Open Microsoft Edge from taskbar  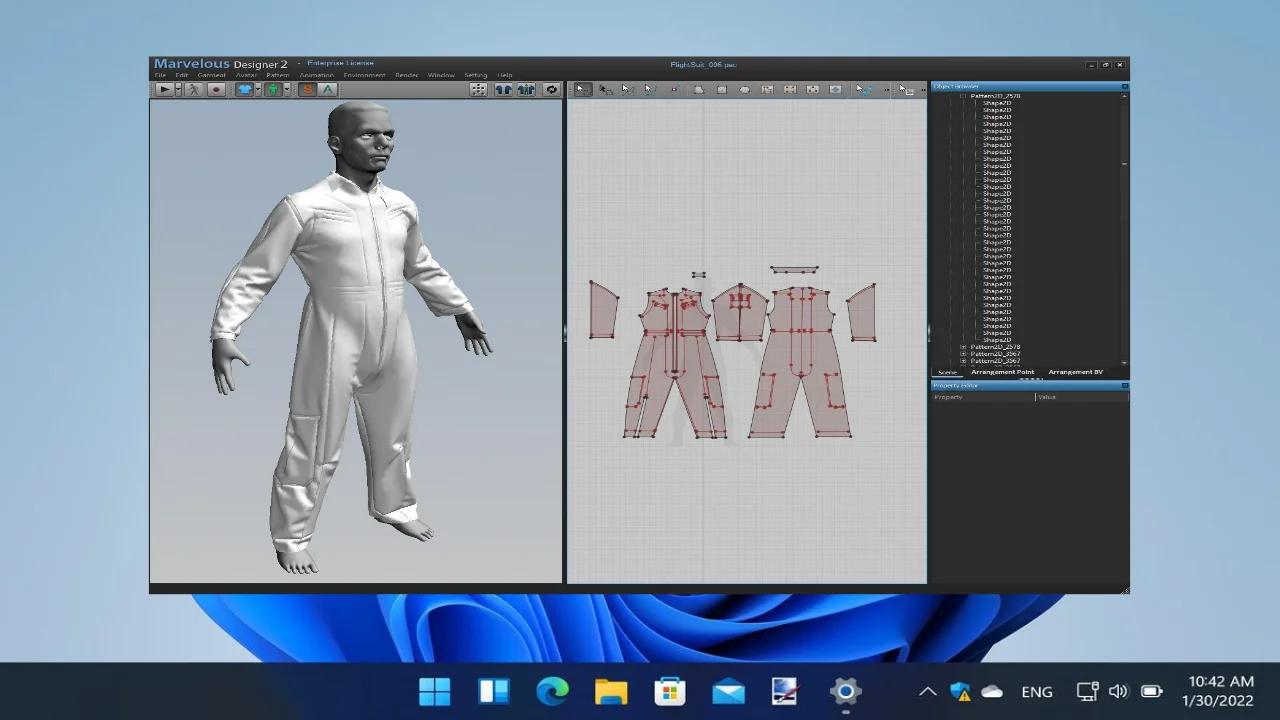click(x=552, y=691)
